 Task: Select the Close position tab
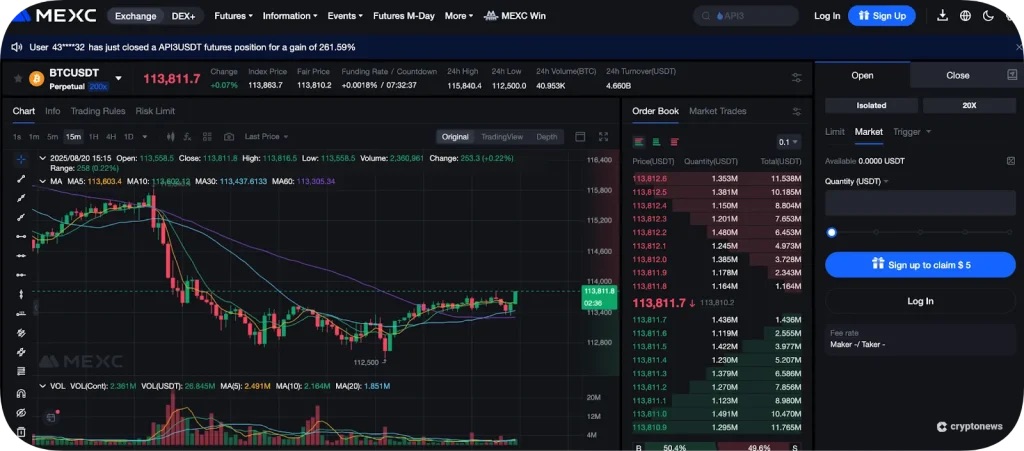click(x=957, y=75)
